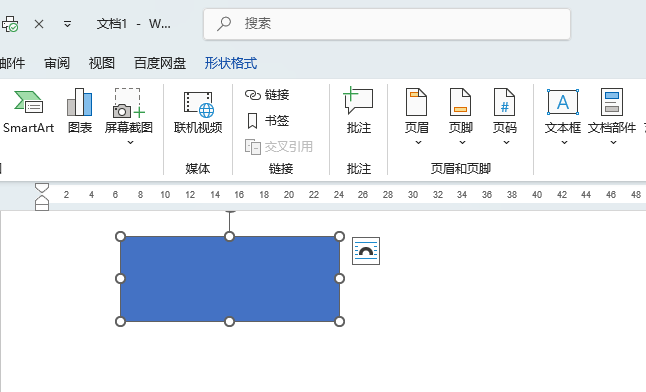Click the bottom-right resize handle of rectangle
This screenshot has width=646, height=392.
click(x=339, y=322)
